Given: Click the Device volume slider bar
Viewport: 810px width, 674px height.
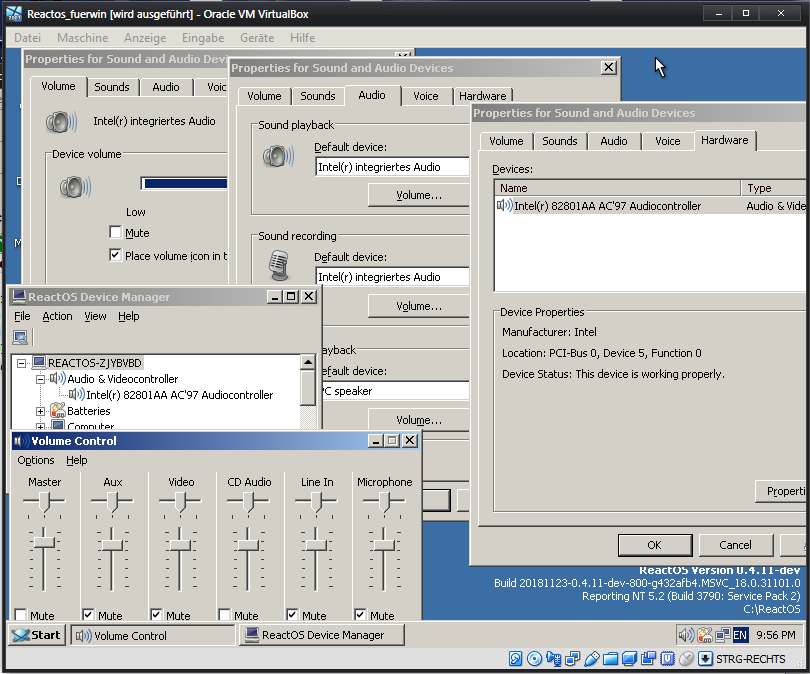Looking at the screenshot, I should tap(184, 183).
